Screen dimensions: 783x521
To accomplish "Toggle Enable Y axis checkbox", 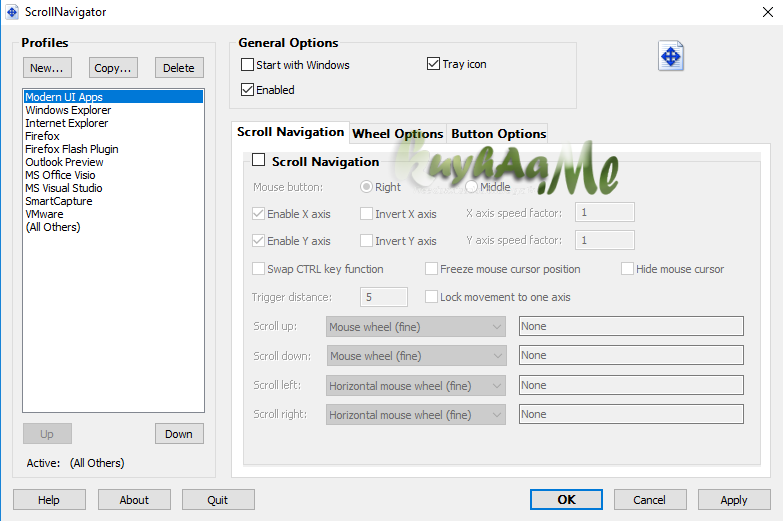I will (x=258, y=241).
